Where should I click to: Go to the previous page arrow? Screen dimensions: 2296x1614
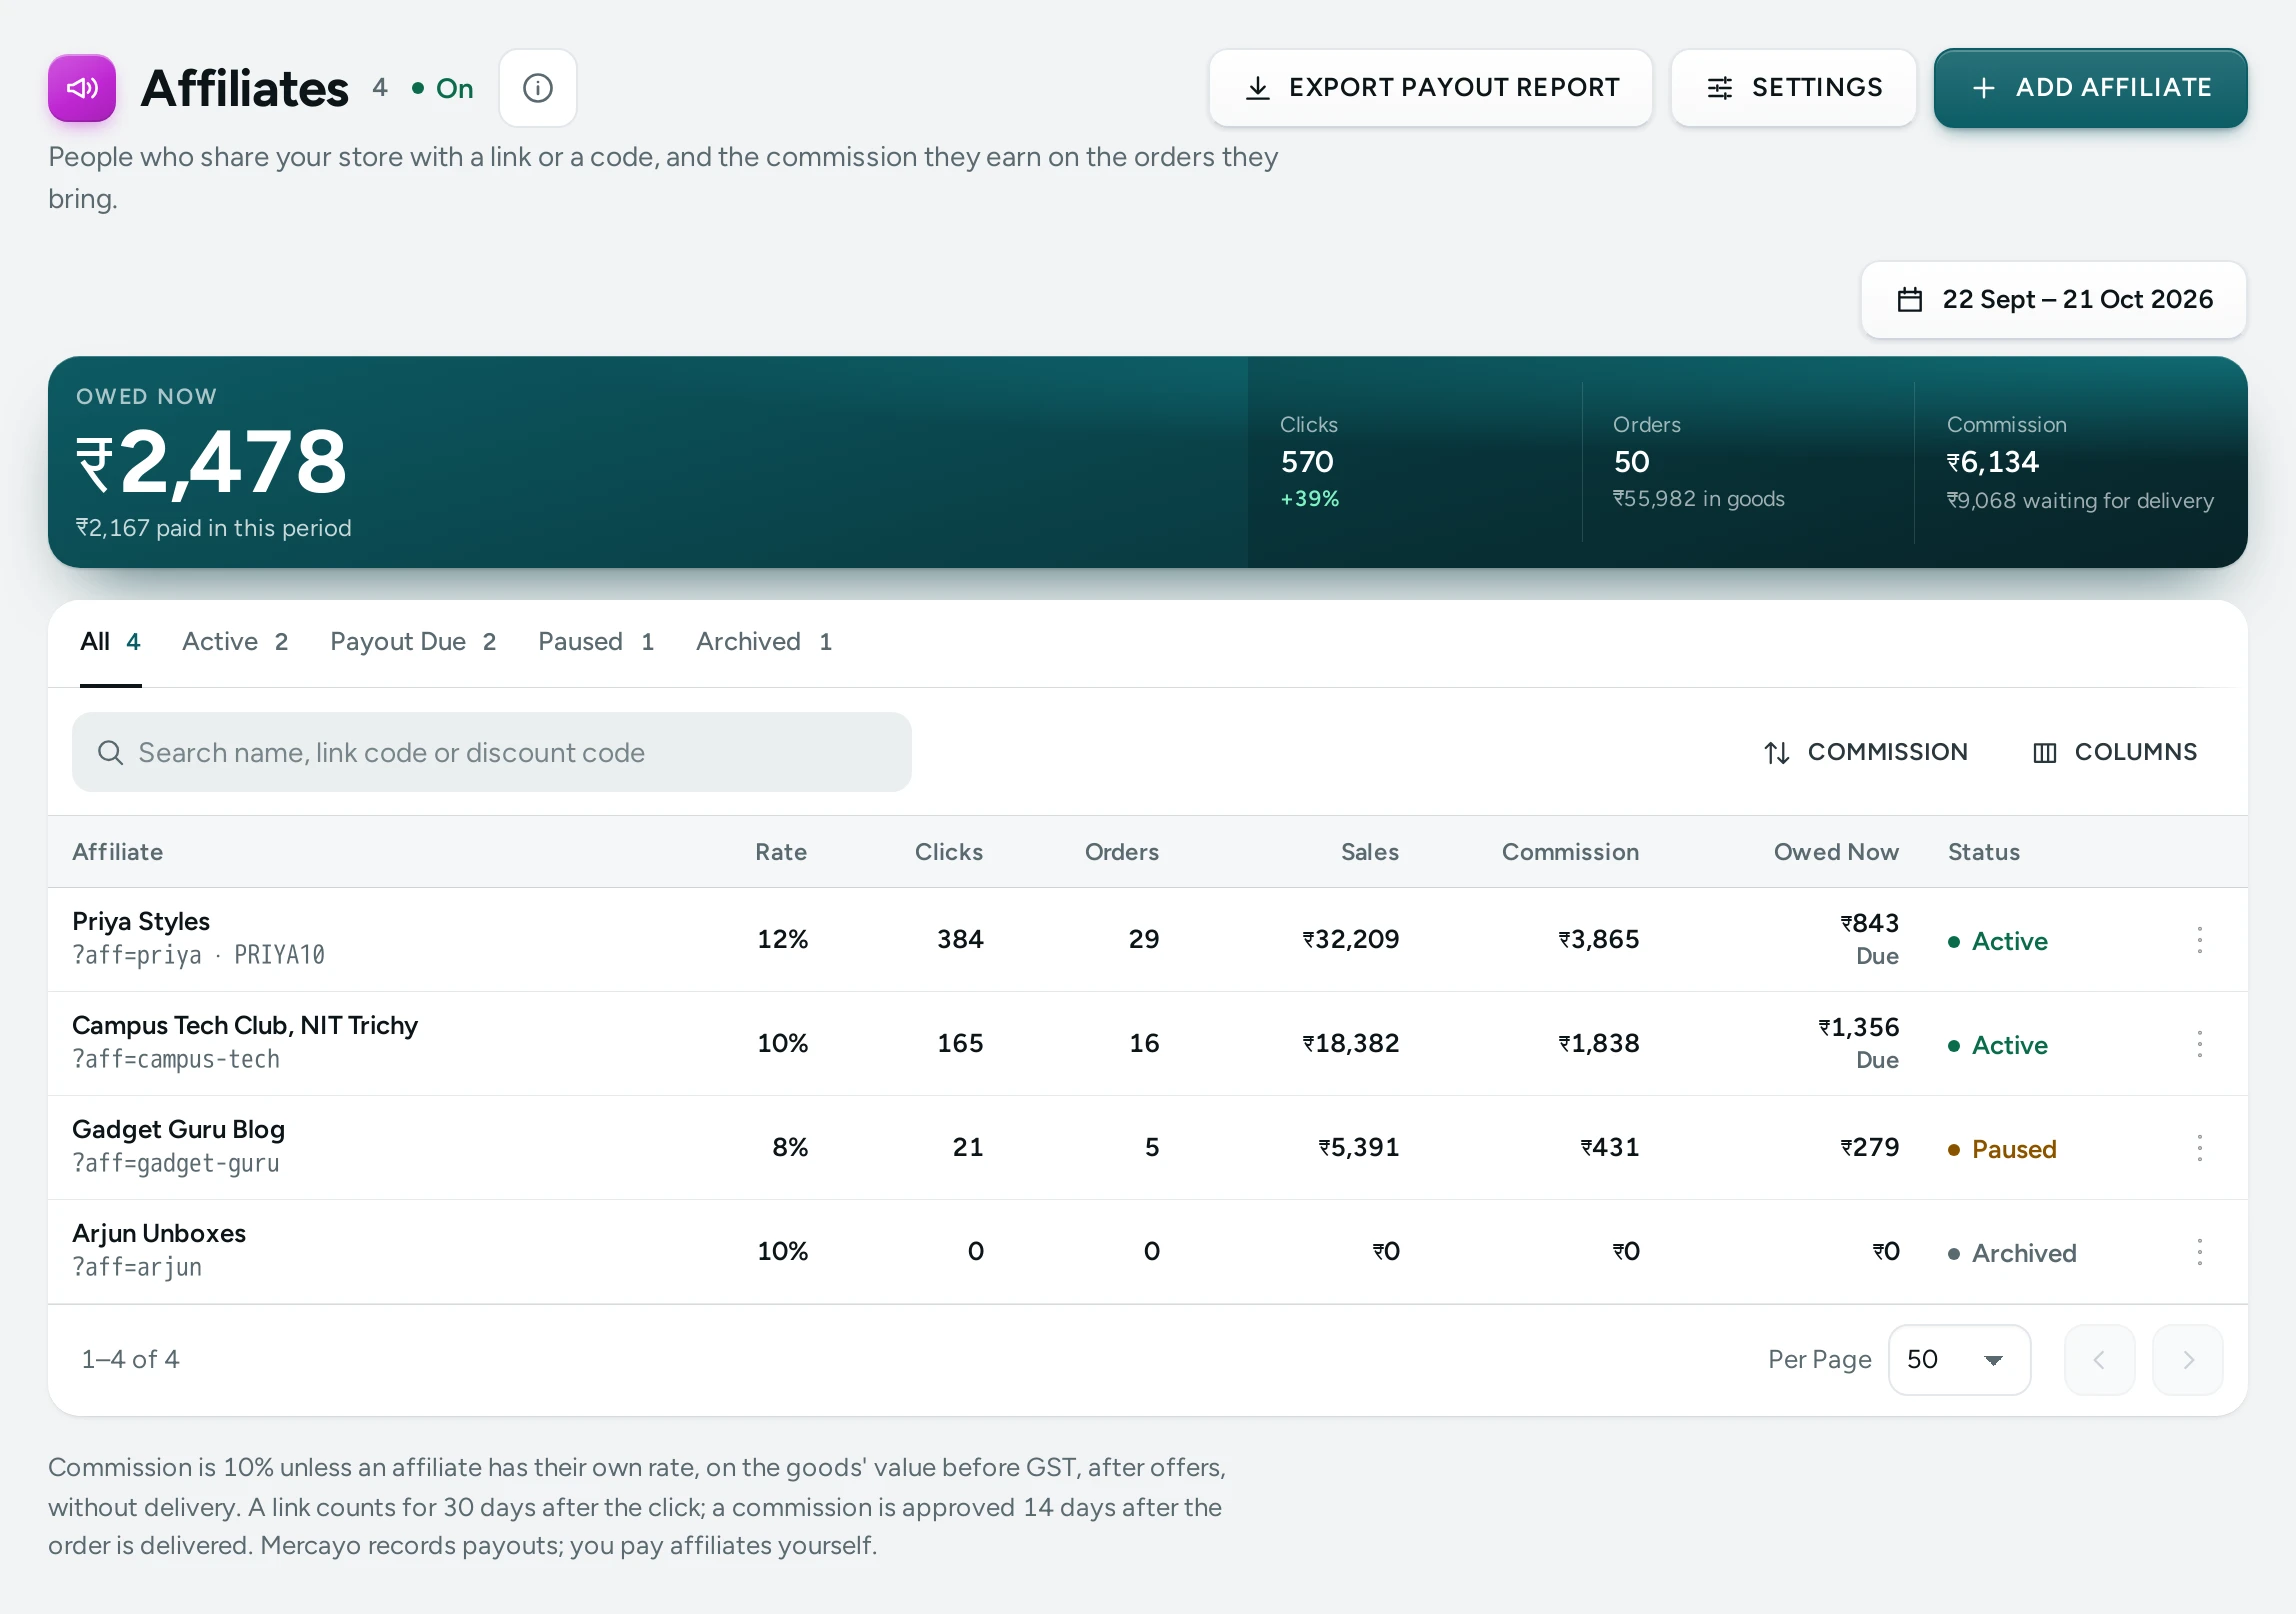2099,1360
